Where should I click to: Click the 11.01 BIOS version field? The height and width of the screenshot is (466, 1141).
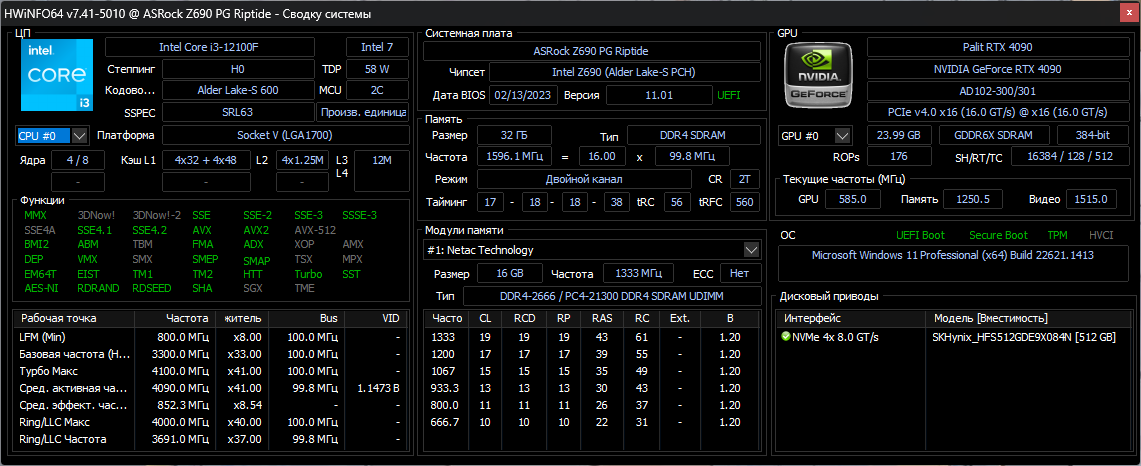click(x=659, y=95)
